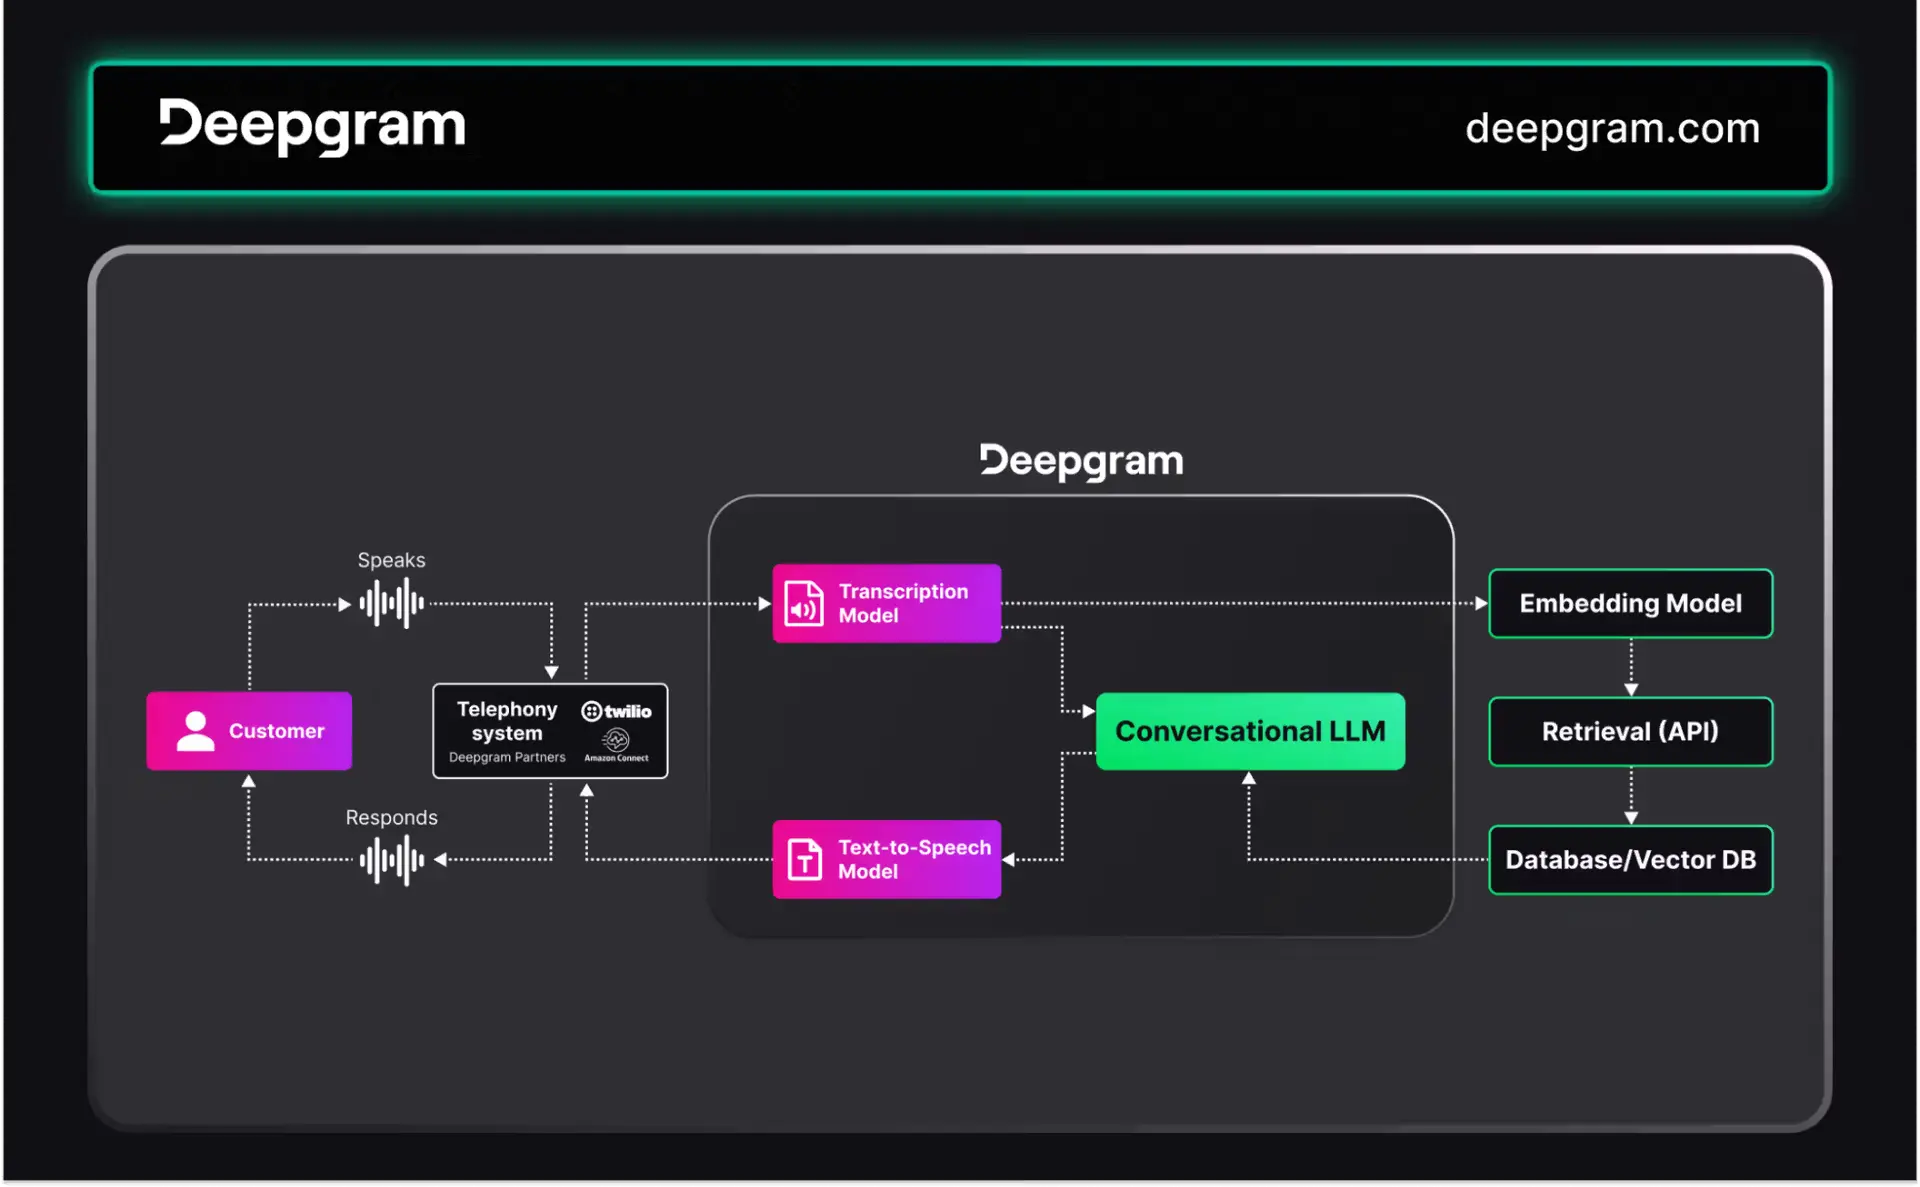Toggle the Conversational LLM node
This screenshot has width=1920, height=1187.
point(1250,731)
